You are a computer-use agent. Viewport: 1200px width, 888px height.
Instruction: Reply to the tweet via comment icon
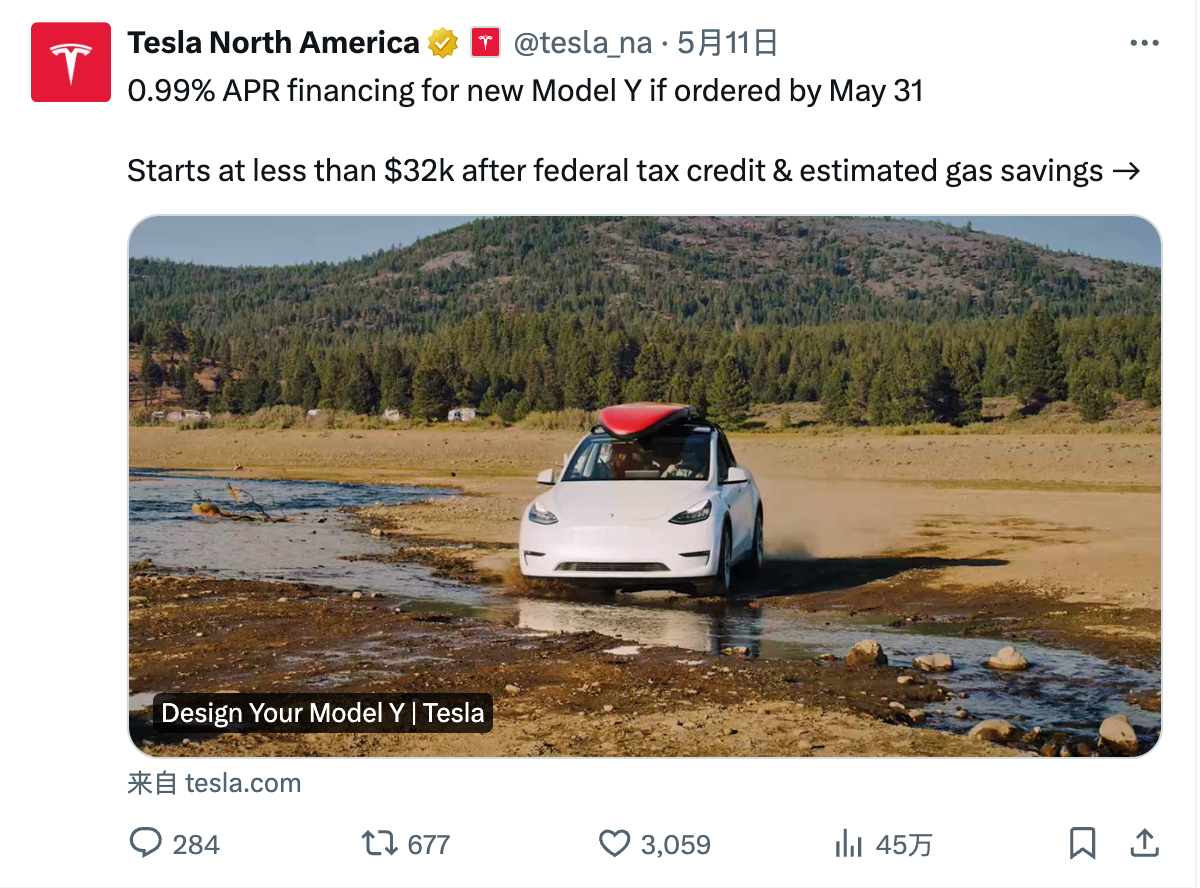click(146, 843)
